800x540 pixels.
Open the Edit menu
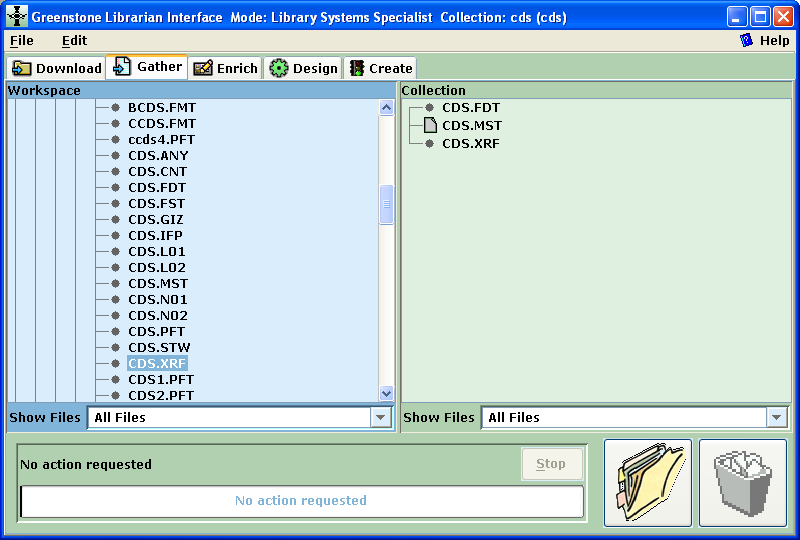[x=74, y=40]
